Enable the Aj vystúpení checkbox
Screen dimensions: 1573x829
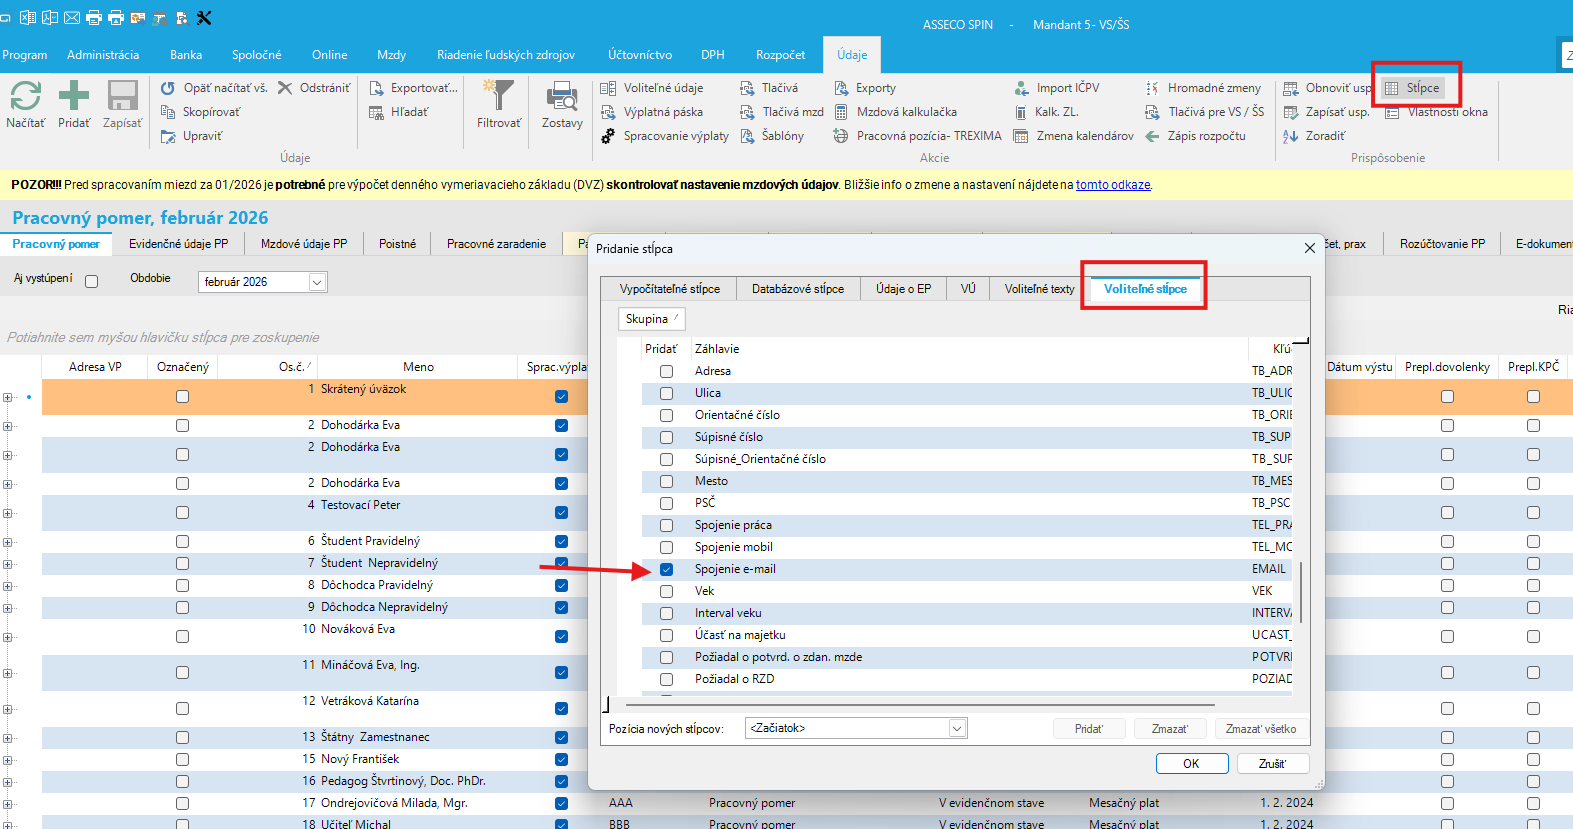tap(92, 282)
